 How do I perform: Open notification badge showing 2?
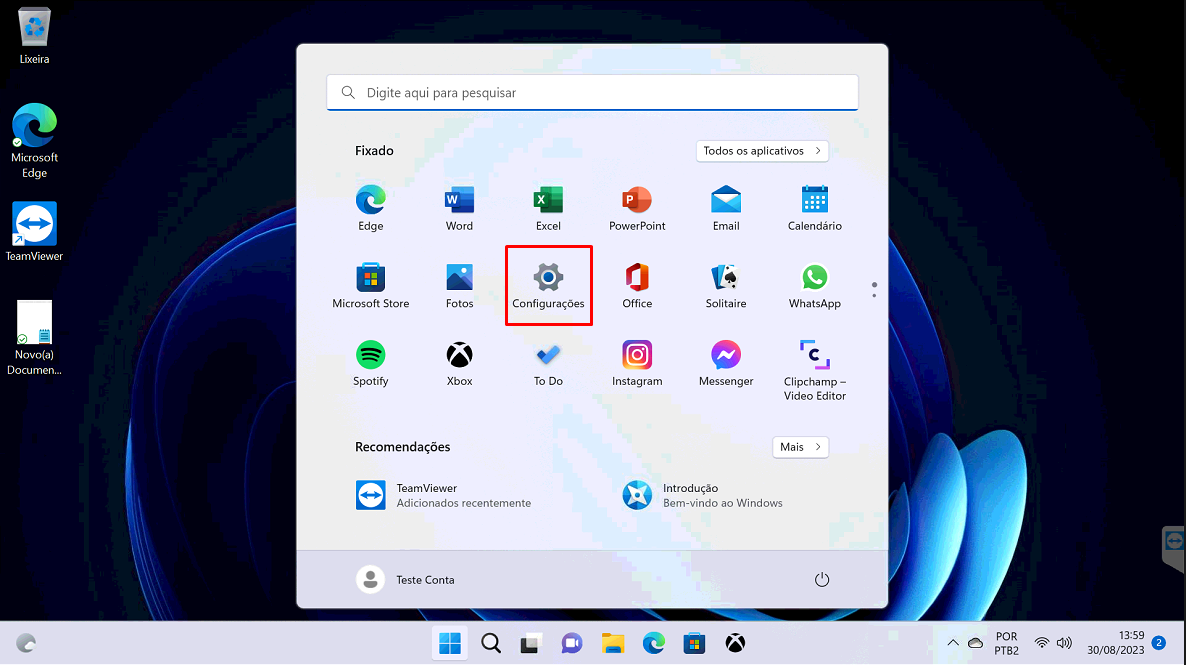coord(1159,643)
